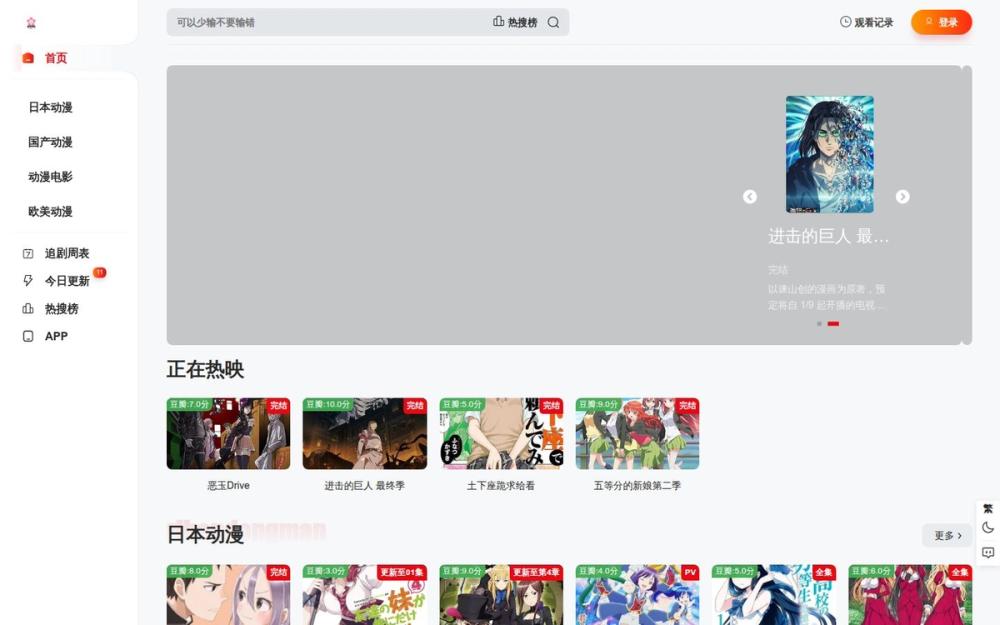Open 欧美动漫 category in sidebar
Screen dimensions: 1000x625
pyautogui.click(x=50, y=211)
